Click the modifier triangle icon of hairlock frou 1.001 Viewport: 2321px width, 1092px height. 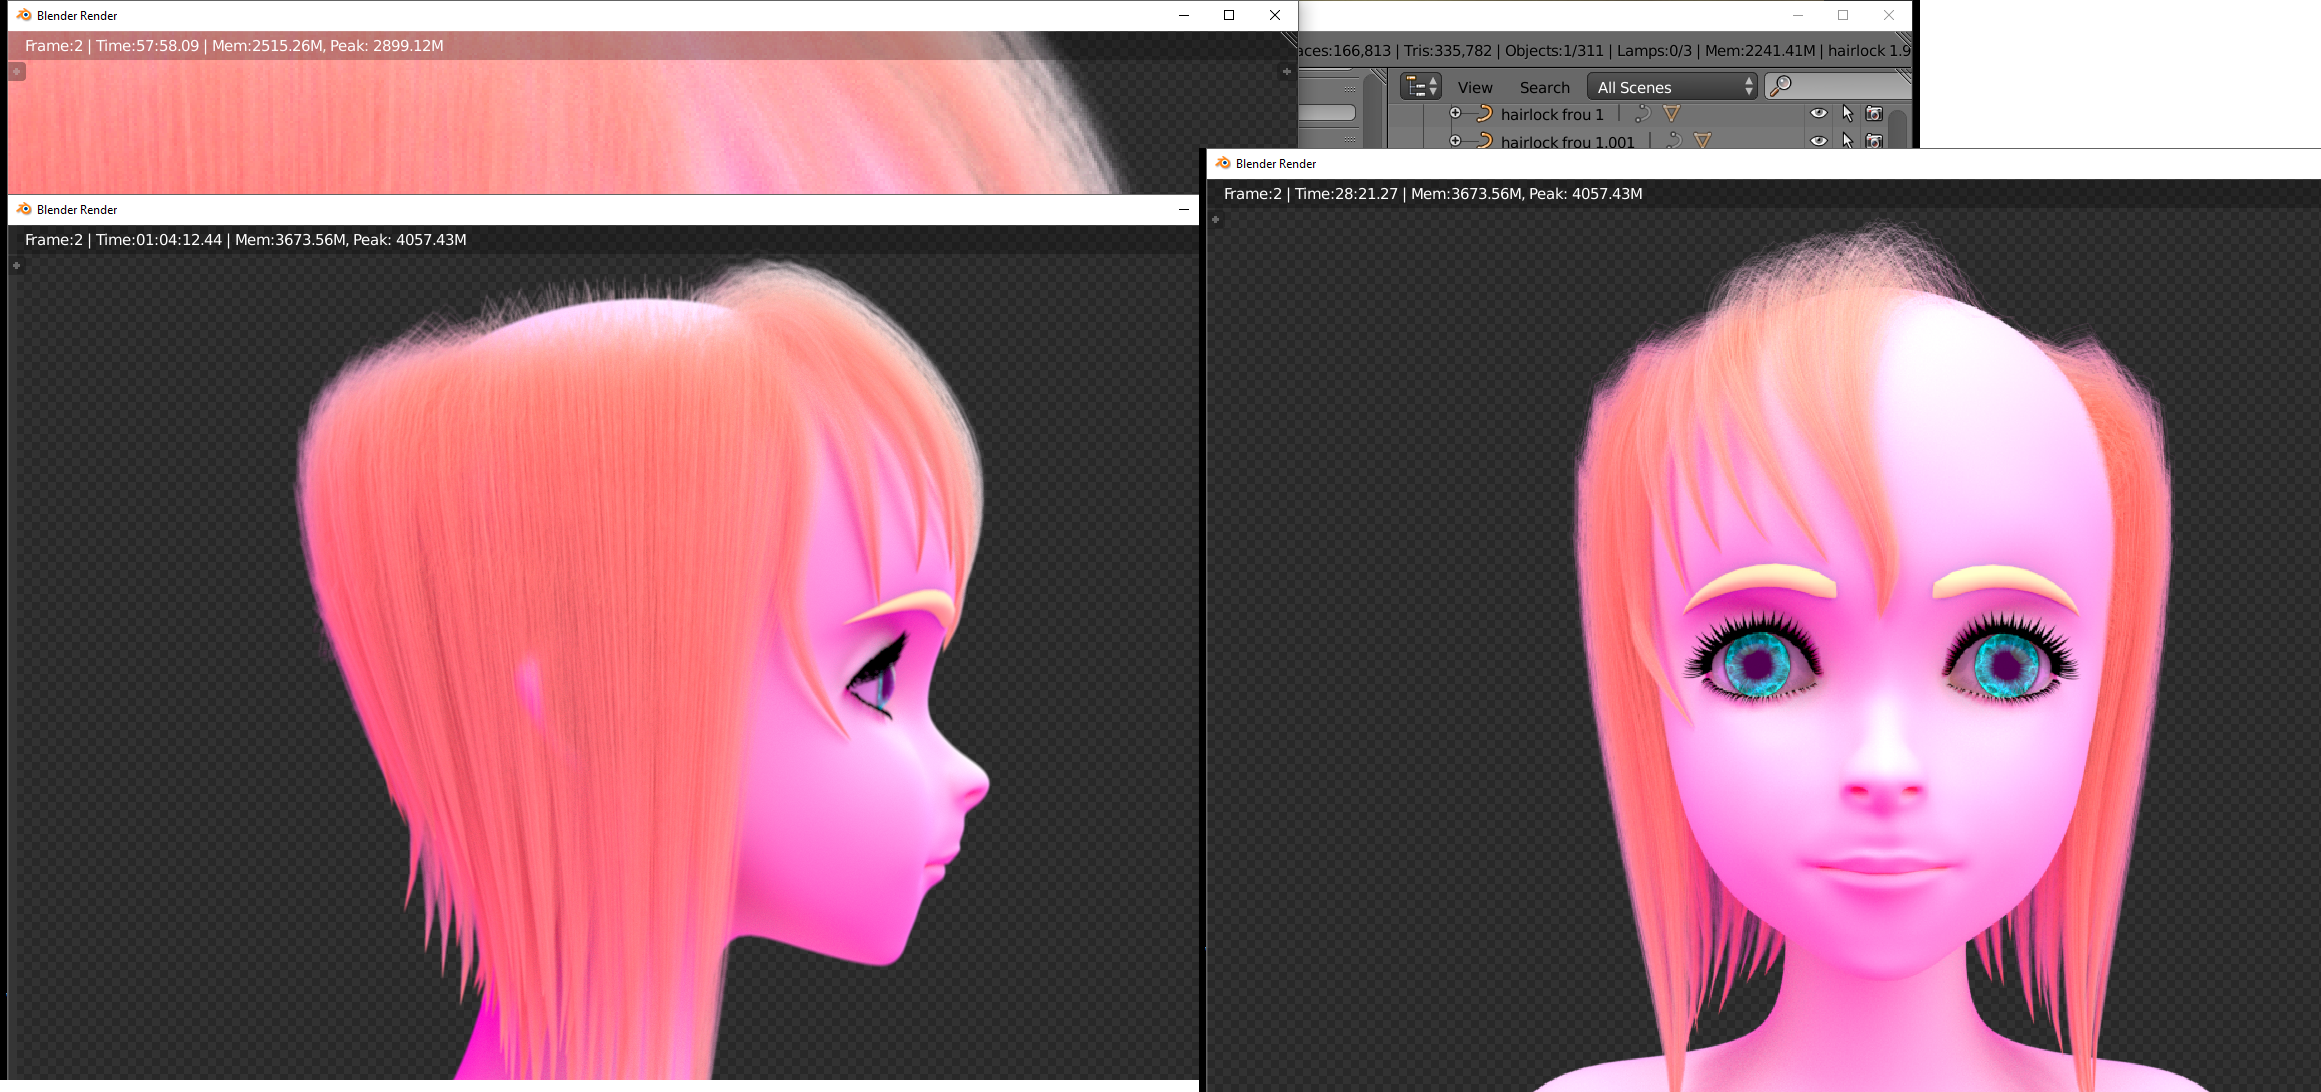tap(1702, 141)
